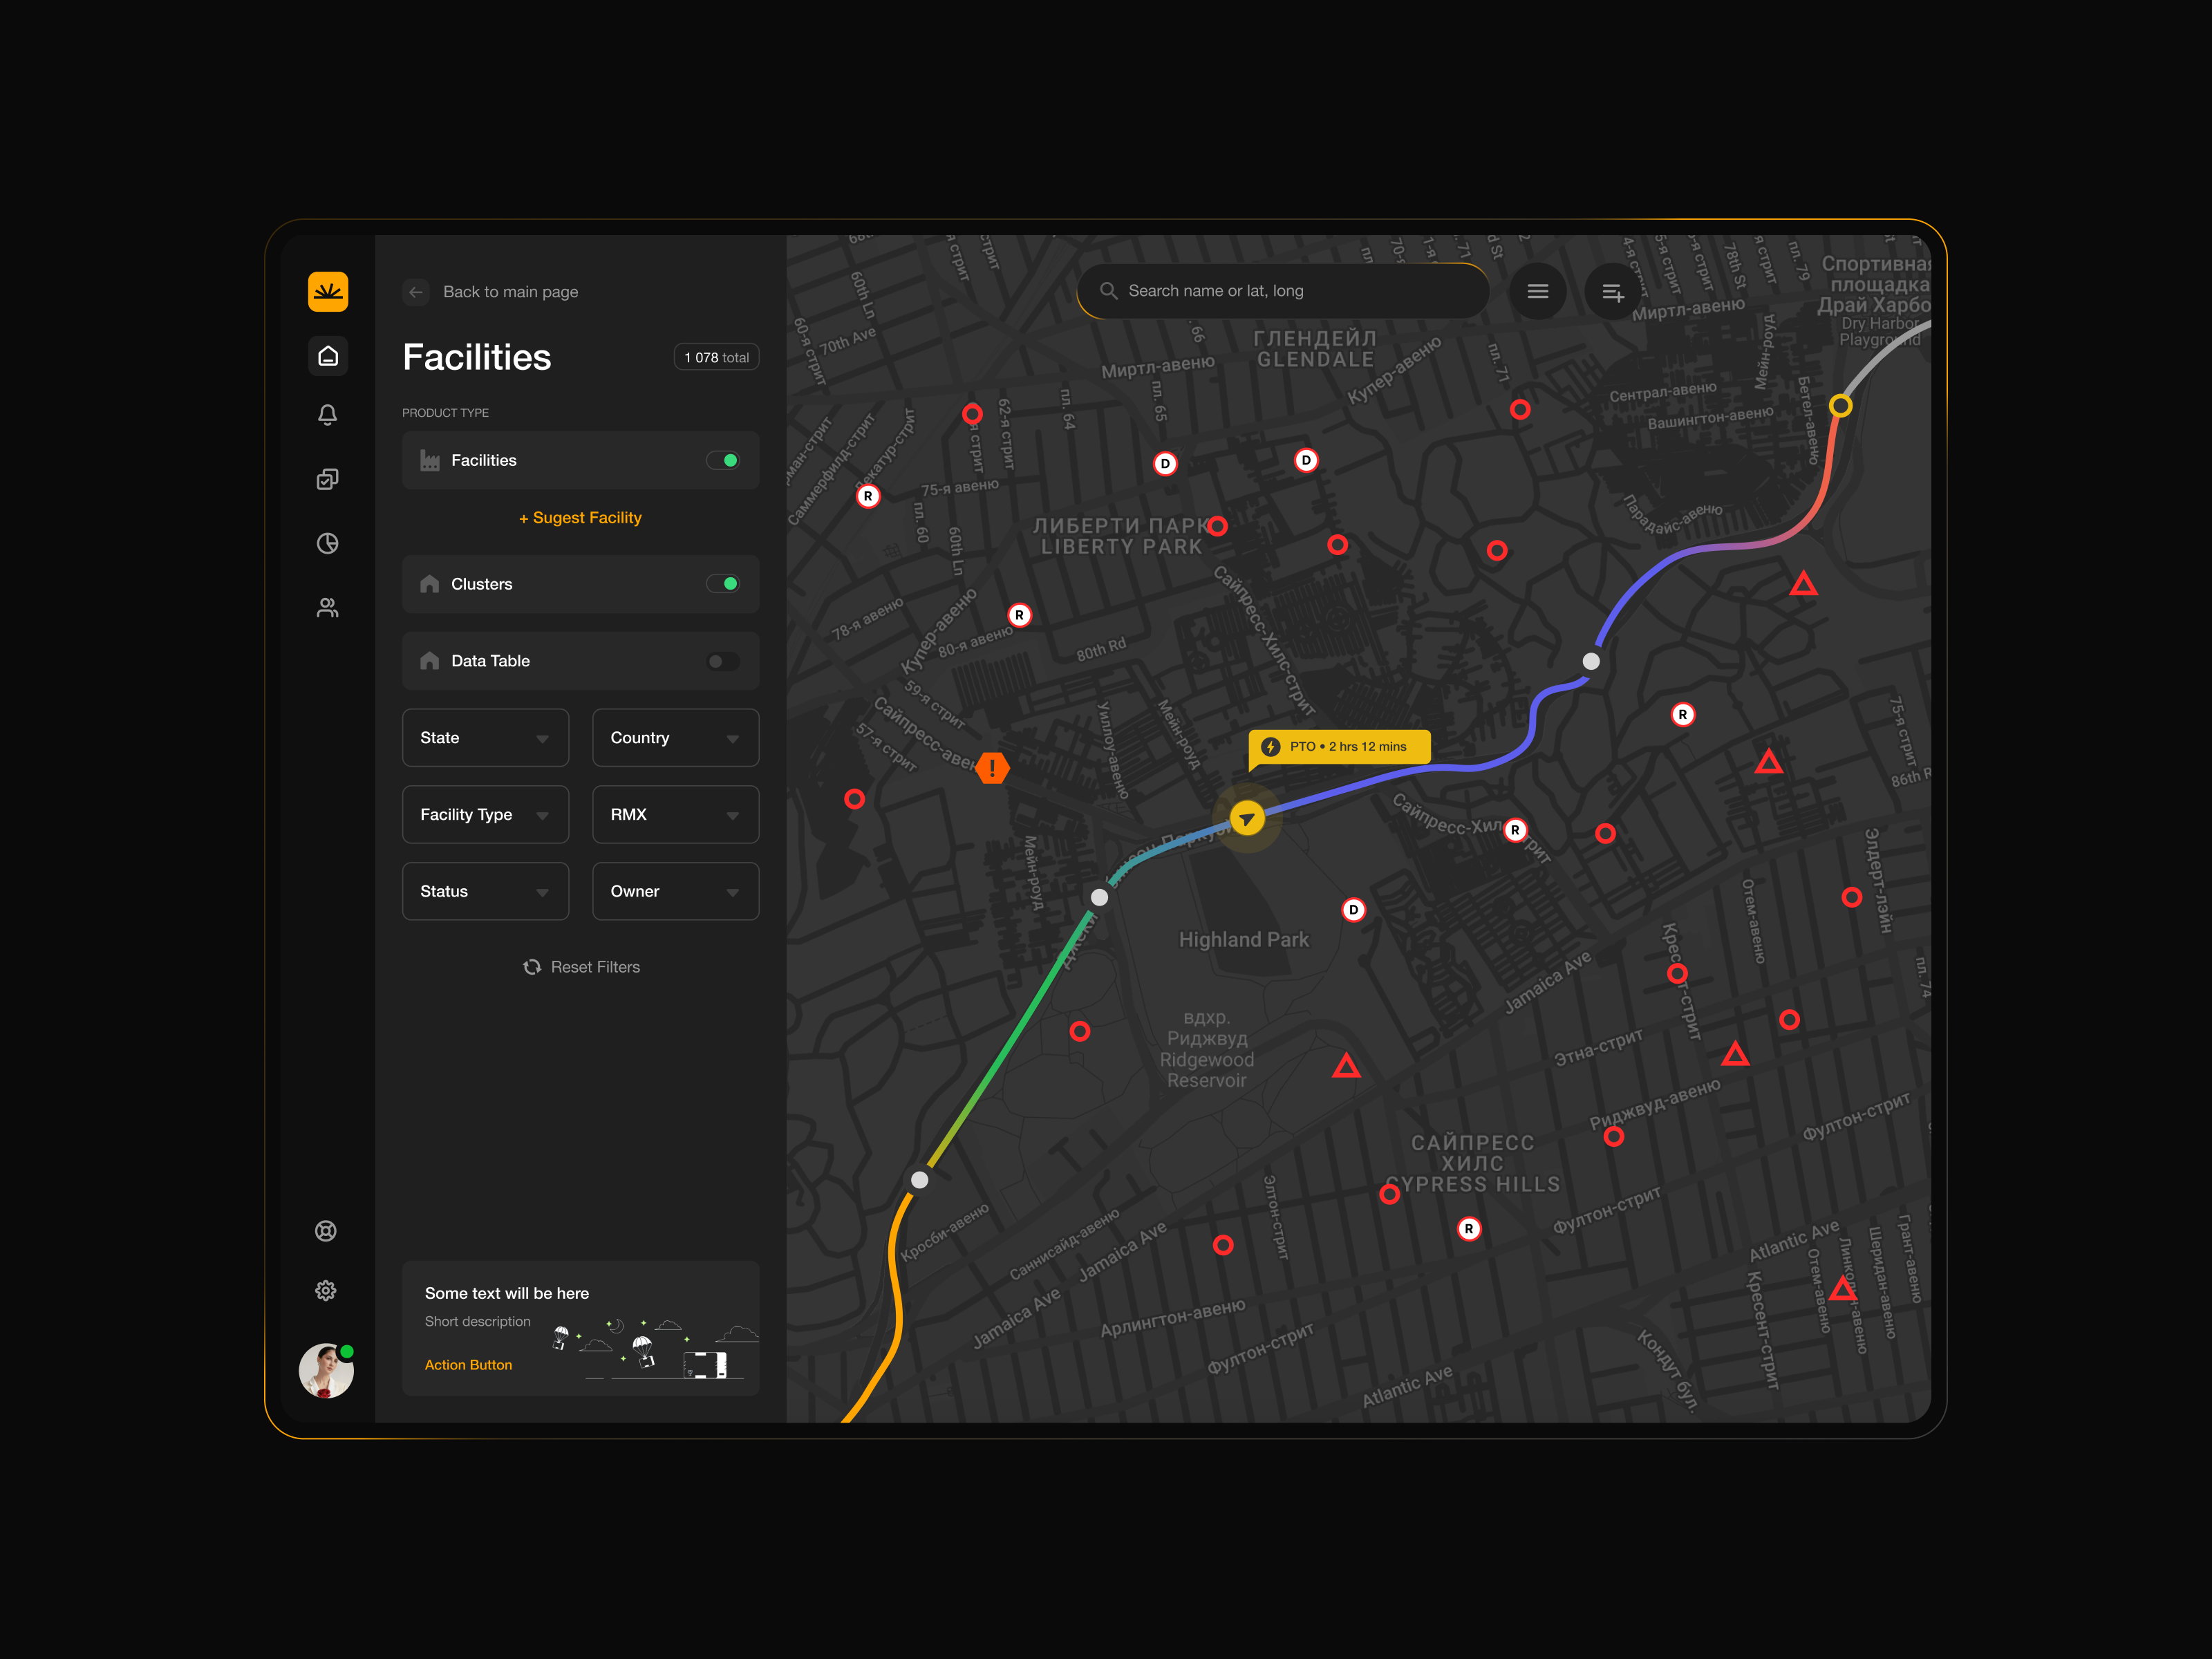Screen dimensions: 2212x1659
Task: Enable the Data Table toggle
Action: 723,661
